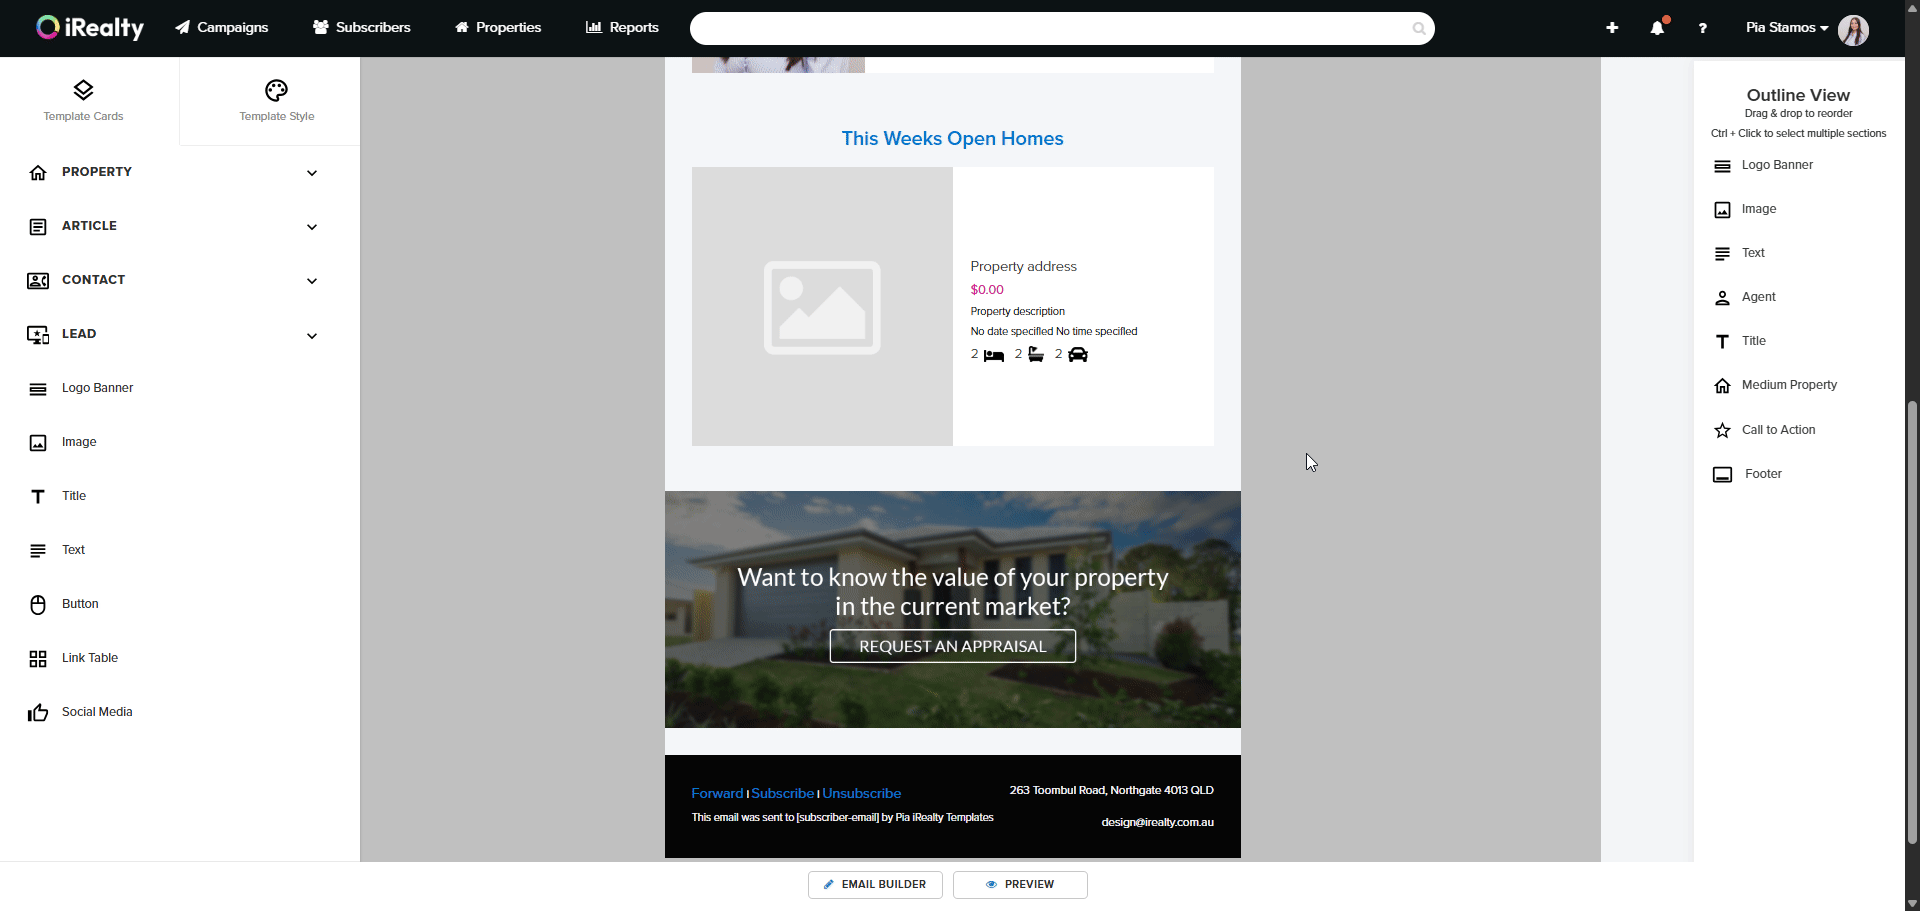Click inside the top search field

click(x=1050, y=28)
